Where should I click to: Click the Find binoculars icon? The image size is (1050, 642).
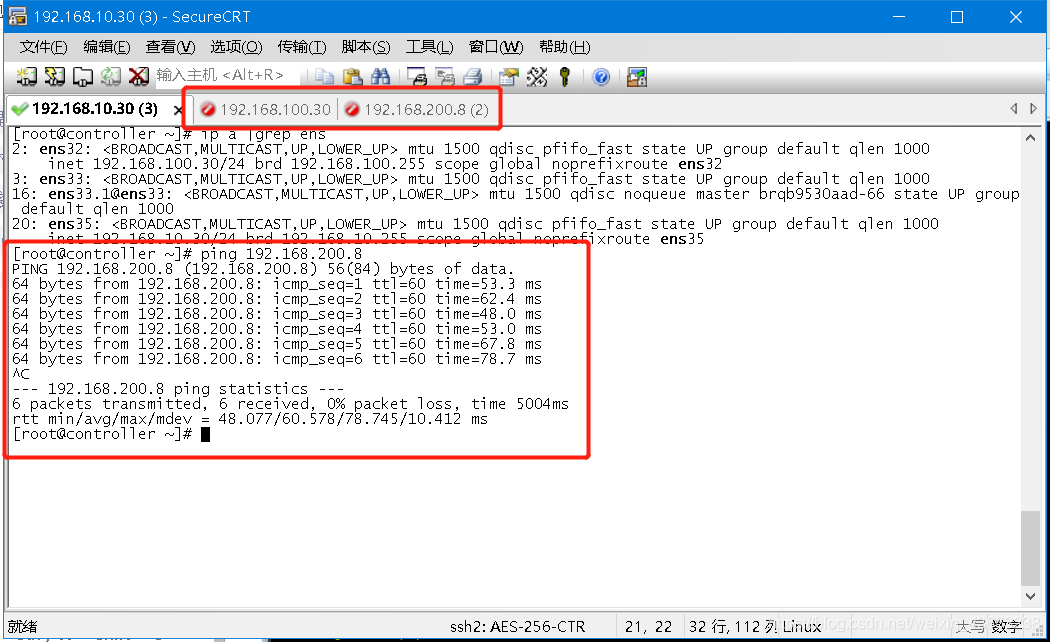[x=380, y=77]
